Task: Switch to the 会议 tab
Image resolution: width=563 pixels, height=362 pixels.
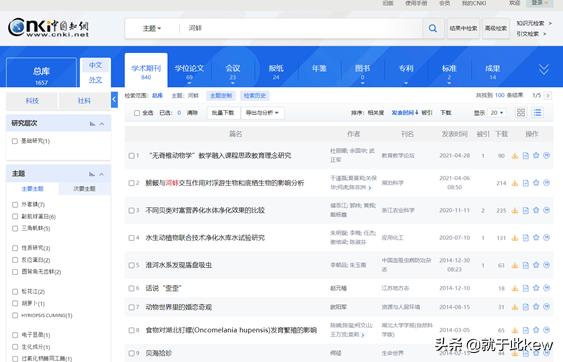Action: point(233,71)
